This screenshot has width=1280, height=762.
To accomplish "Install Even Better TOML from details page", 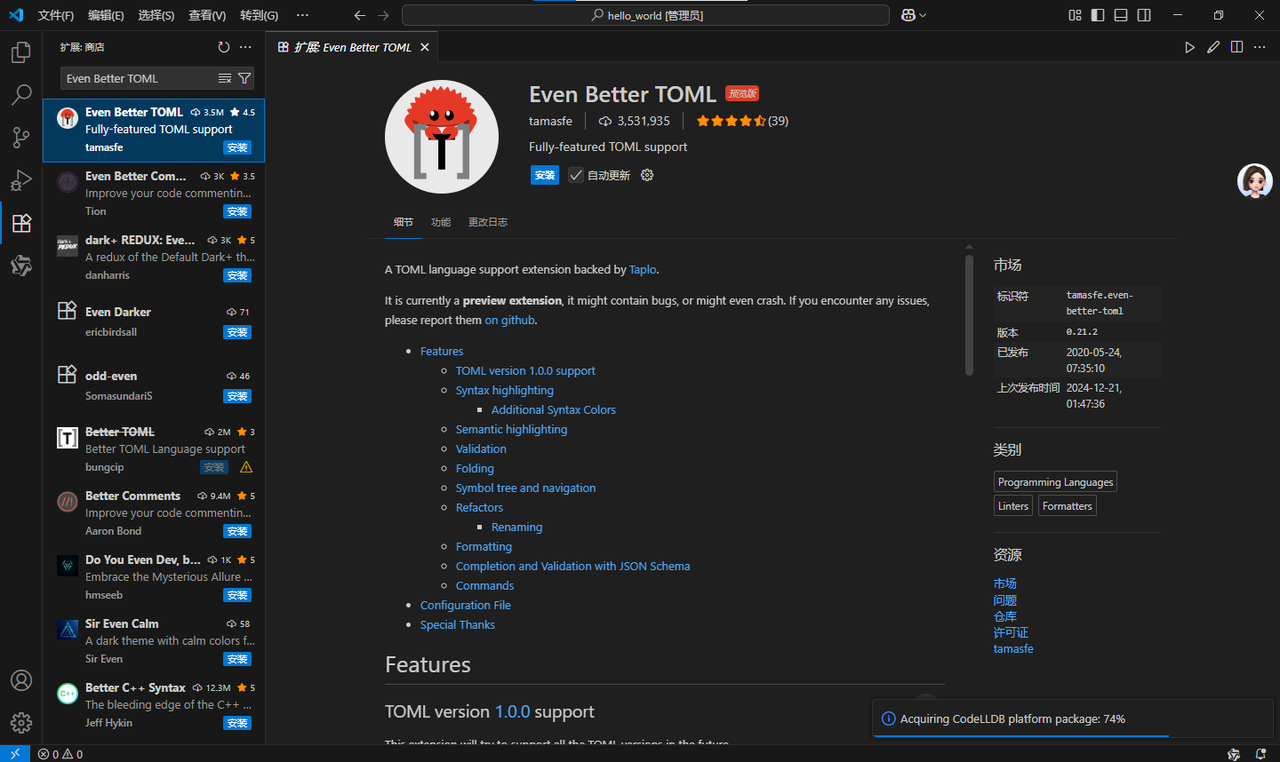I will [x=545, y=175].
